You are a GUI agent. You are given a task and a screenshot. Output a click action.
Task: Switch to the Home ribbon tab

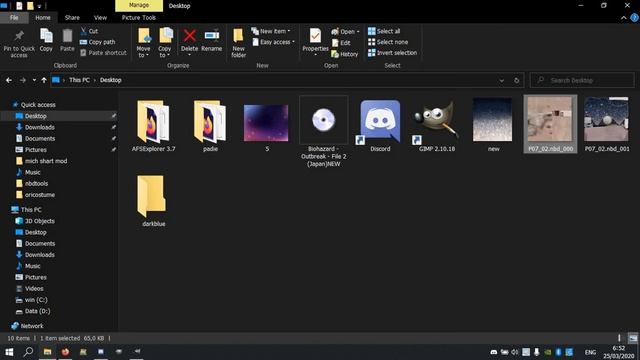pos(43,18)
